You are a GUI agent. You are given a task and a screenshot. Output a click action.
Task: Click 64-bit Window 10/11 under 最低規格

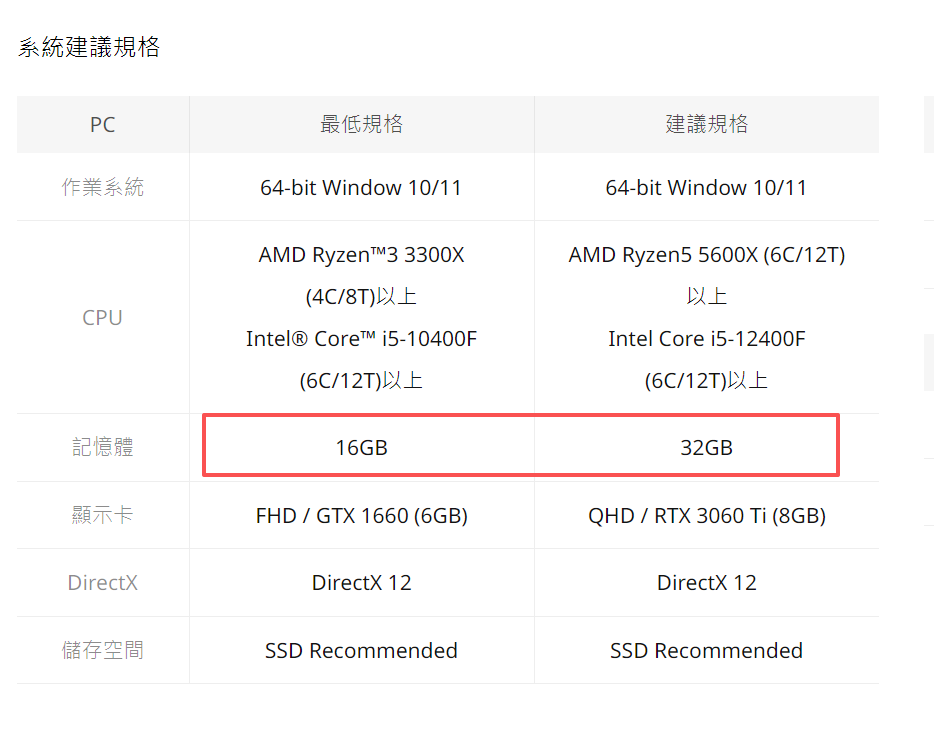[x=361, y=187]
